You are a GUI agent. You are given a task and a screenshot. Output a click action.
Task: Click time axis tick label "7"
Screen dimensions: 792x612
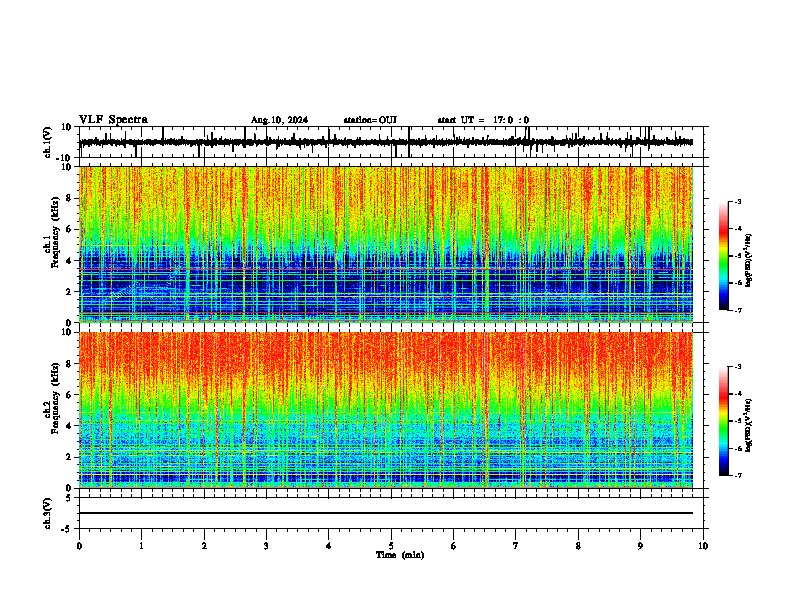click(x=516, y=545)
